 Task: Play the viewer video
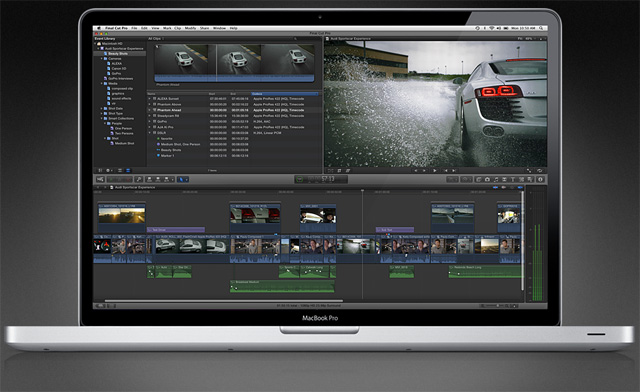[x=434, y=170]
